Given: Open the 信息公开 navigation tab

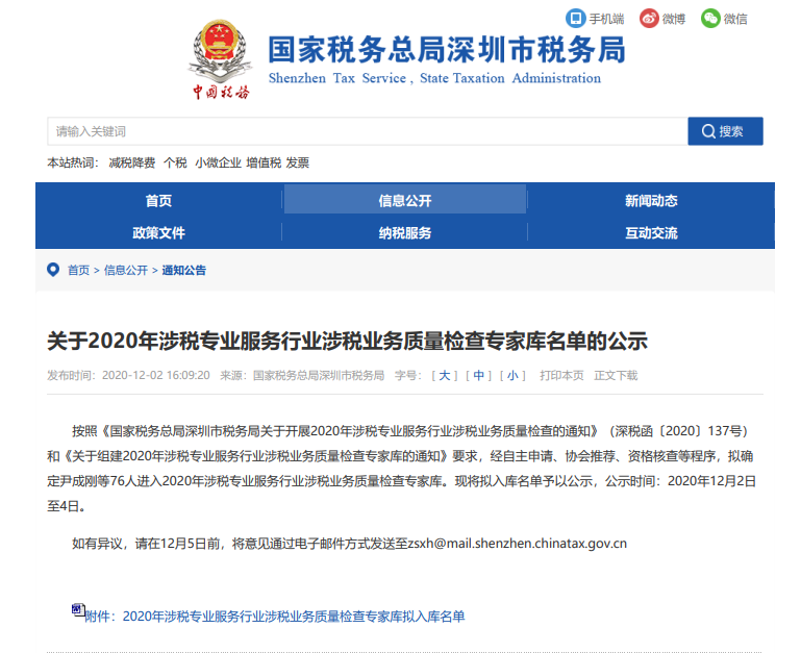Looking at the screenshot, I should pos(405,200).
